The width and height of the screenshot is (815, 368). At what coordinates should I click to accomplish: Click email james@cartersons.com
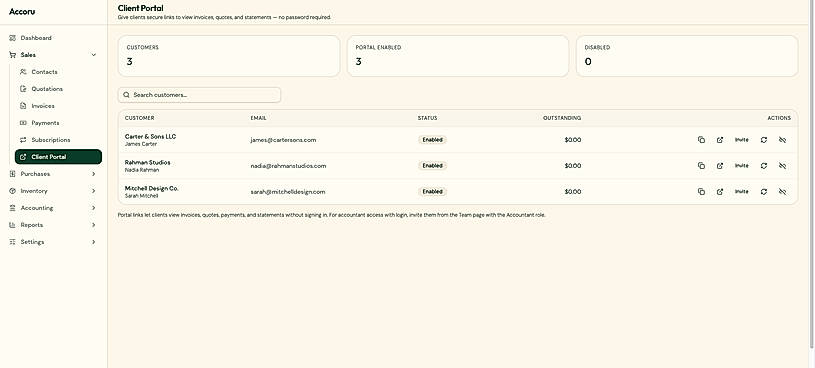tap(283, 140)
